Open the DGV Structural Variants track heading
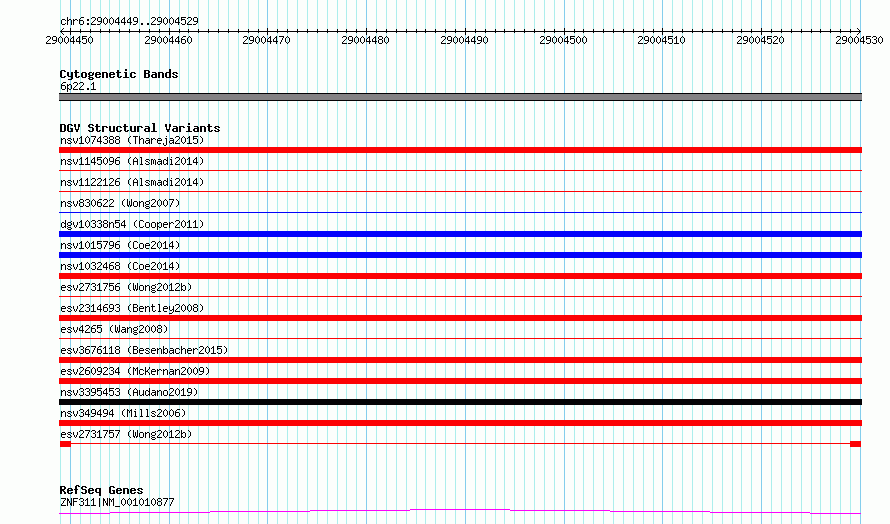The width and height of the screenshot is (890, 524). coord(140,128)
